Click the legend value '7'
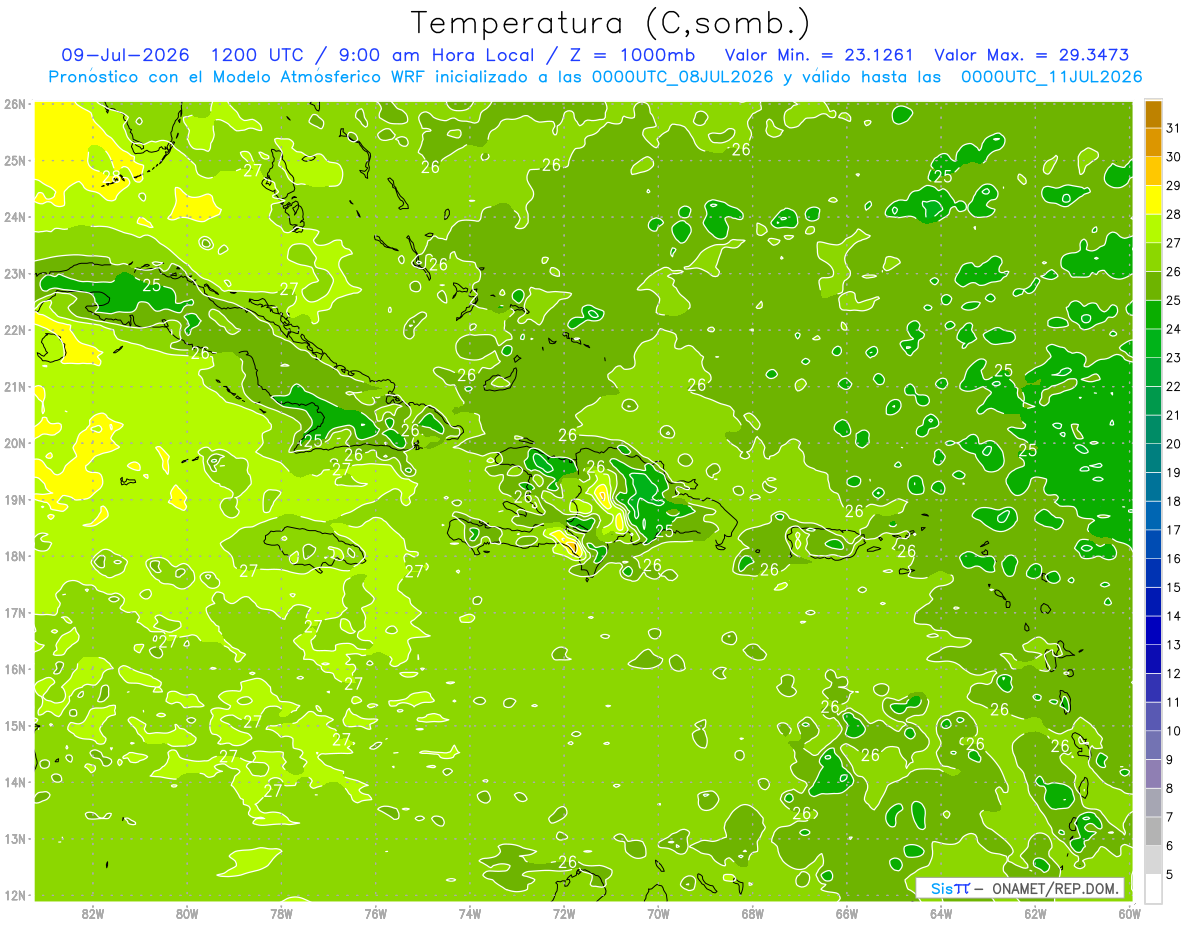The width and height of the screenshot is (1200, 927). pos(1170,817)
